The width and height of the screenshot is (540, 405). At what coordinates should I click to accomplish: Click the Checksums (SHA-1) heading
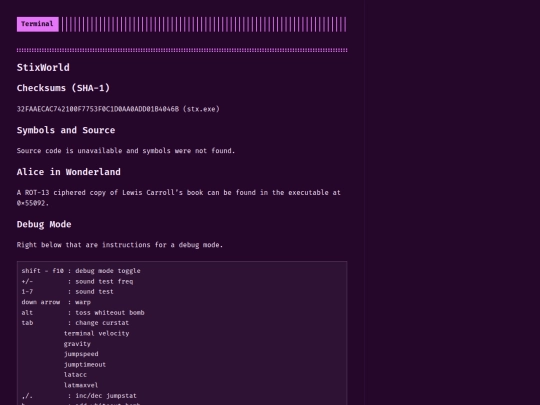63,88
